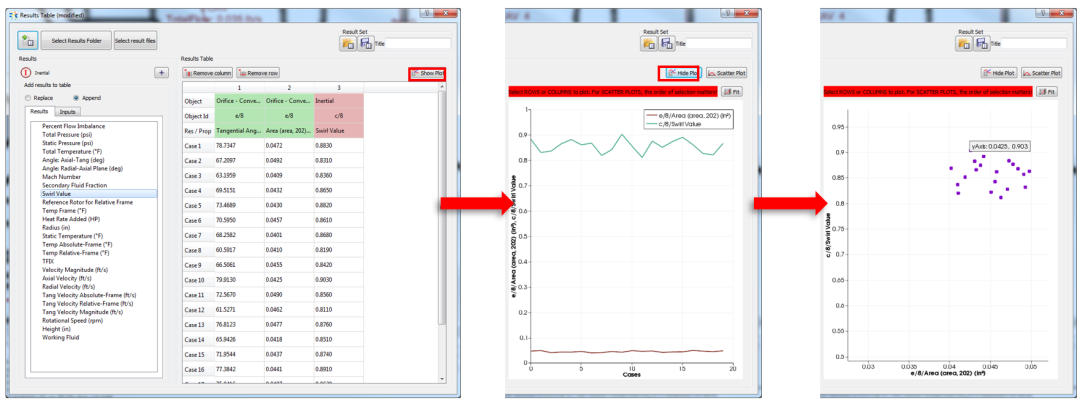1080x403 pixels.
Task: Select the Case 10 row header
Action: (x=198, y=280)
